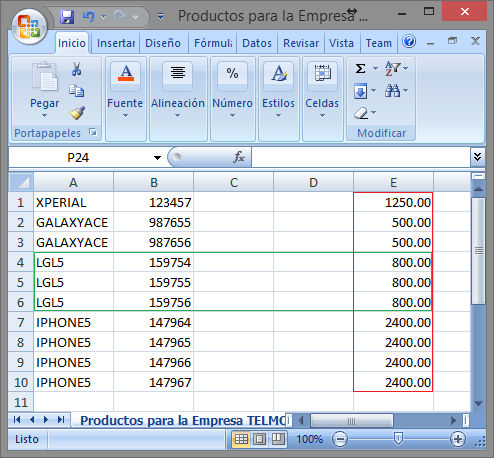Open the Name Box dropdown arrow
The image size is (494, 458).
pyautogui.click(x=157, y=158)
